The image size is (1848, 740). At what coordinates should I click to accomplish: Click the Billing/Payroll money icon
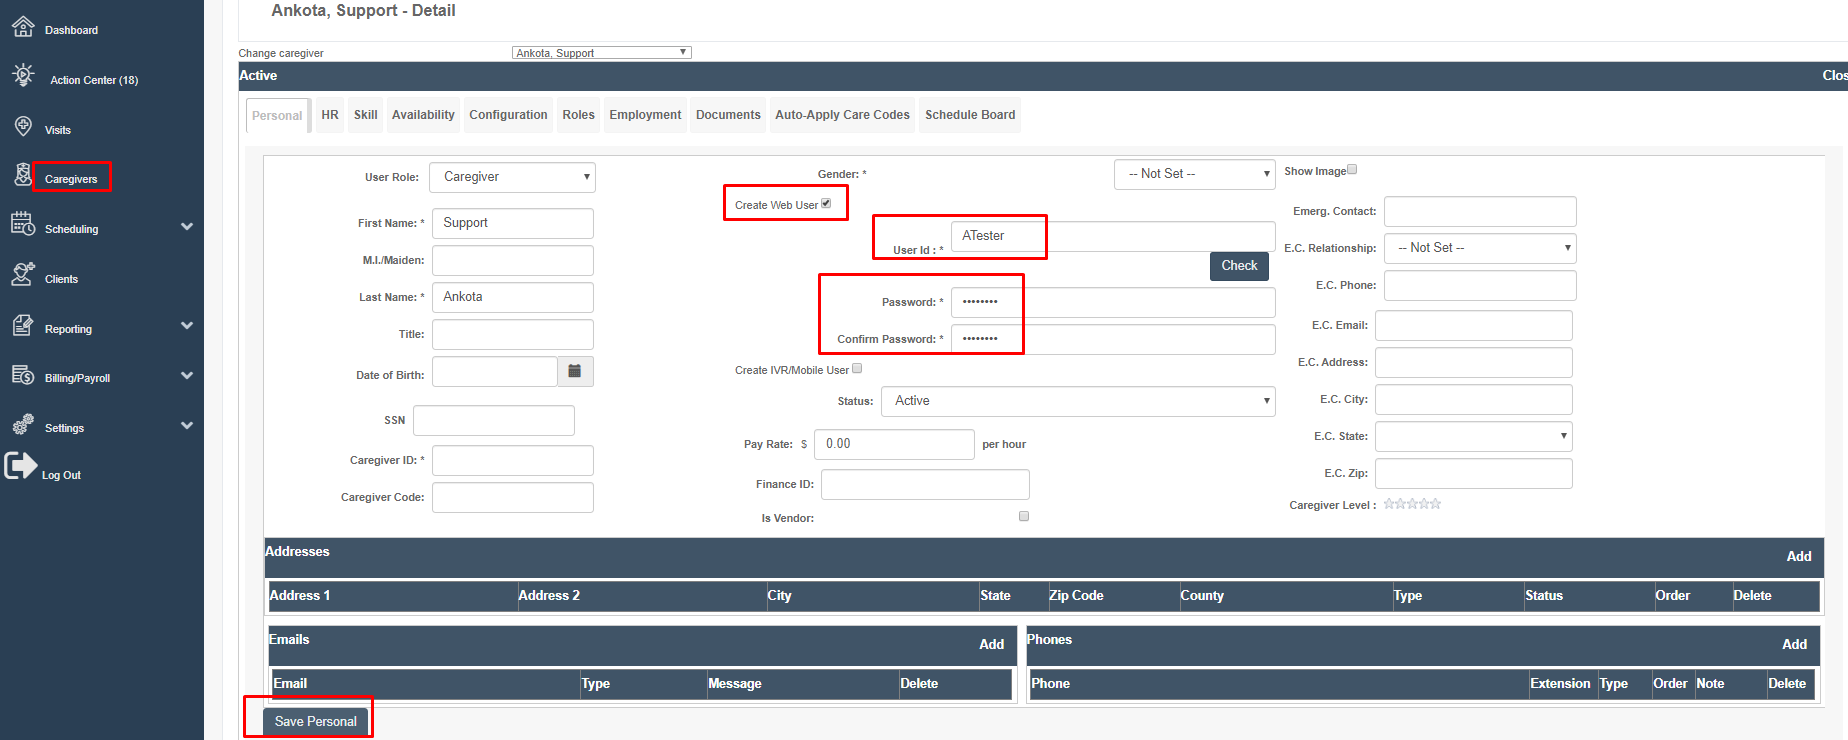23,375
